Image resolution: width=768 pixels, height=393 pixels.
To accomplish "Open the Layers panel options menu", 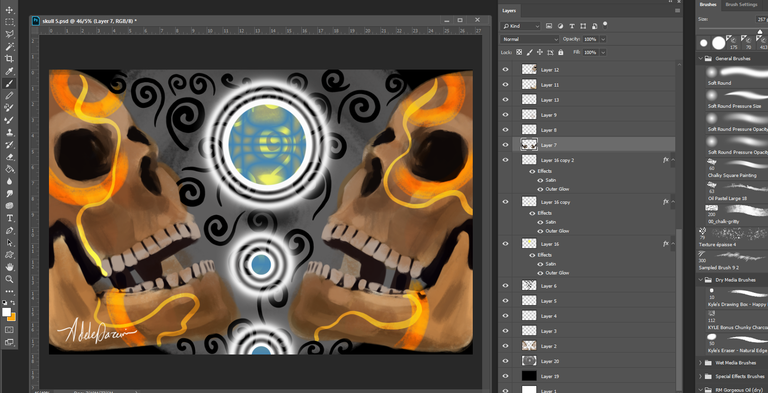I will point(678,10).
